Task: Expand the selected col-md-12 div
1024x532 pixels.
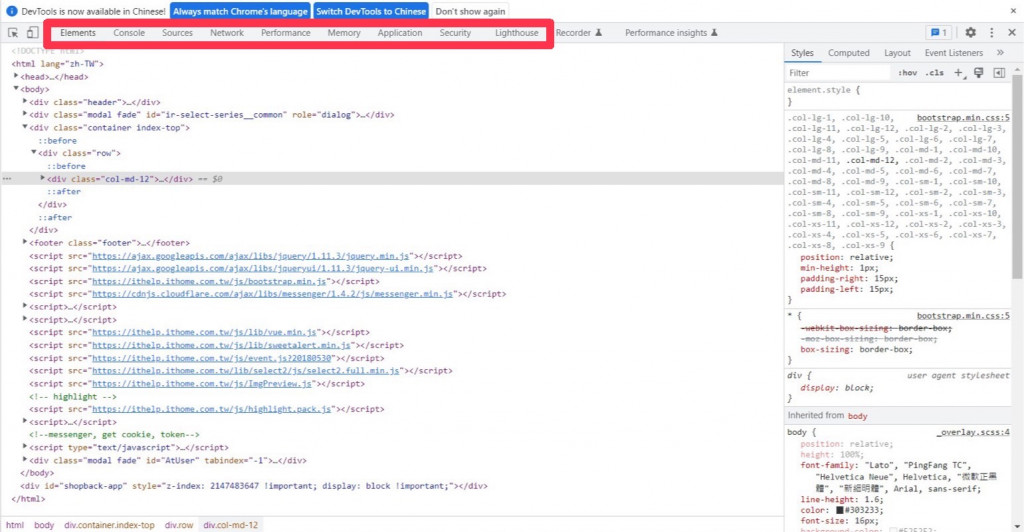Action: pyautogui.click(x=42, y=178)
